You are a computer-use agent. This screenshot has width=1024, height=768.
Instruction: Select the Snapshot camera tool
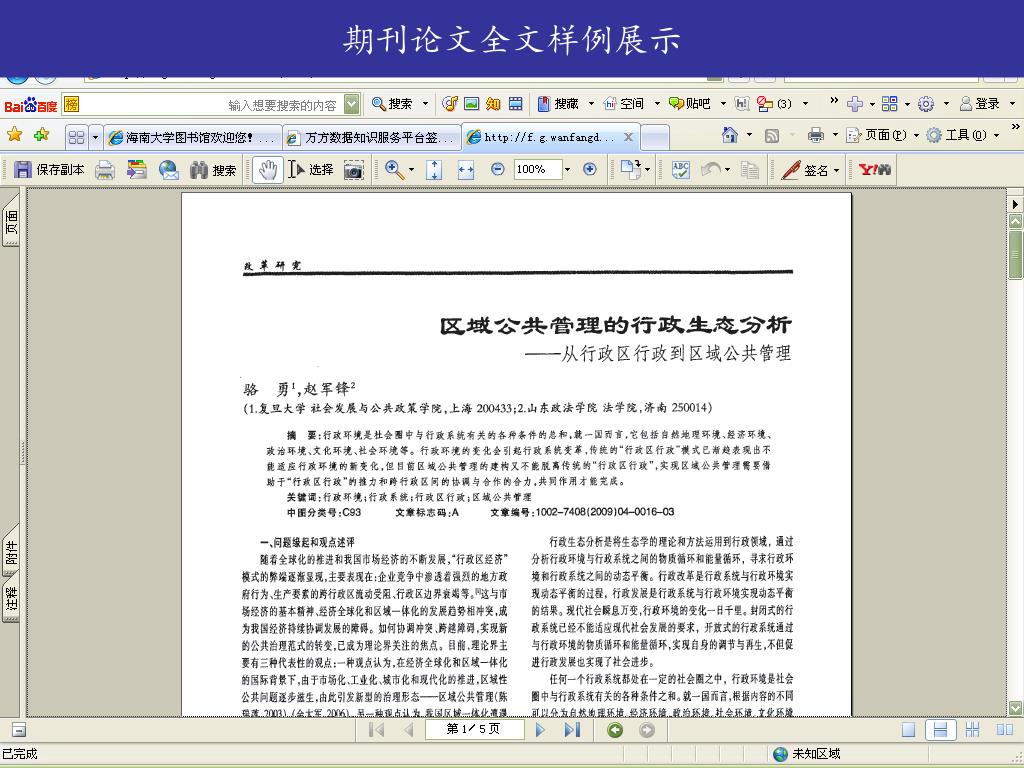click(353, 170)
